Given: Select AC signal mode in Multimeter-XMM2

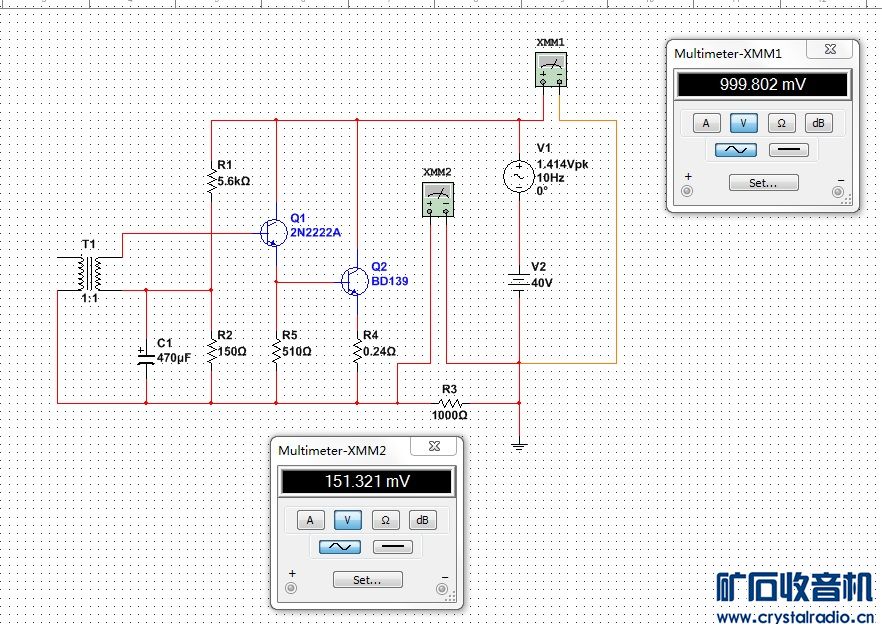Looking at the screenshot, I should (340, 547).
